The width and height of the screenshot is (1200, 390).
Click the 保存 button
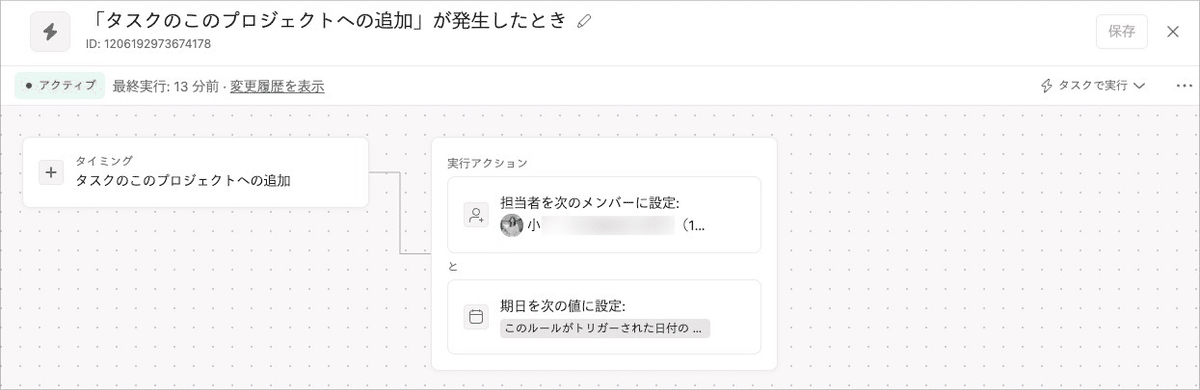pos(1122,31)
